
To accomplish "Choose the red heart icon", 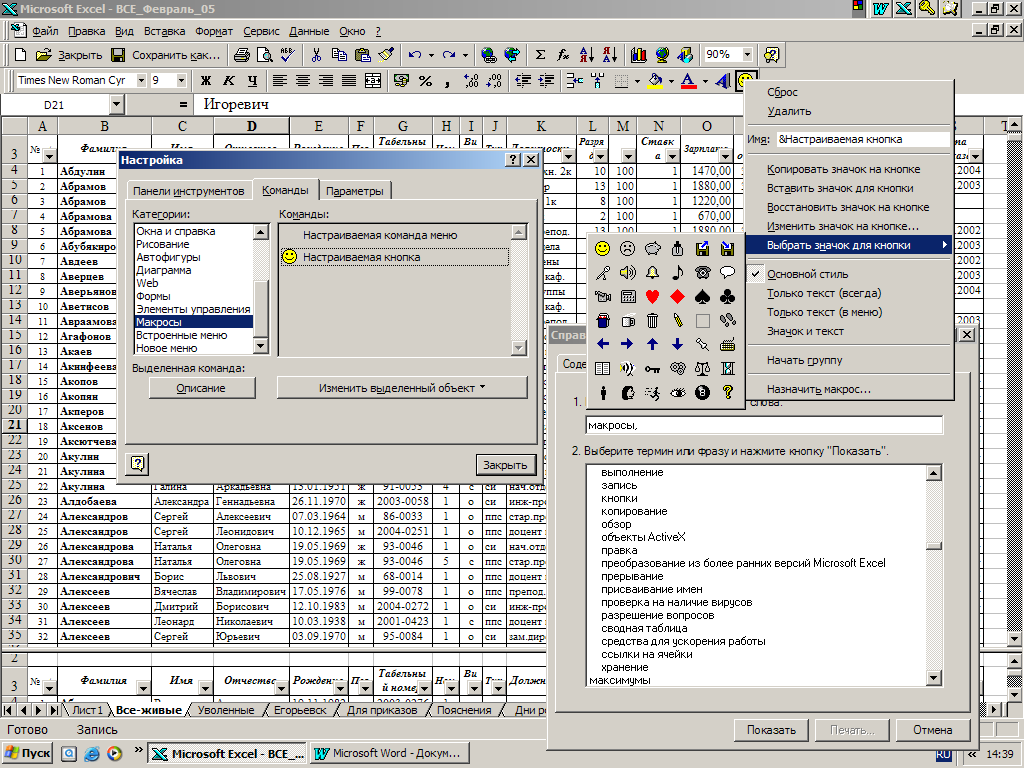I will pos(652,296).
